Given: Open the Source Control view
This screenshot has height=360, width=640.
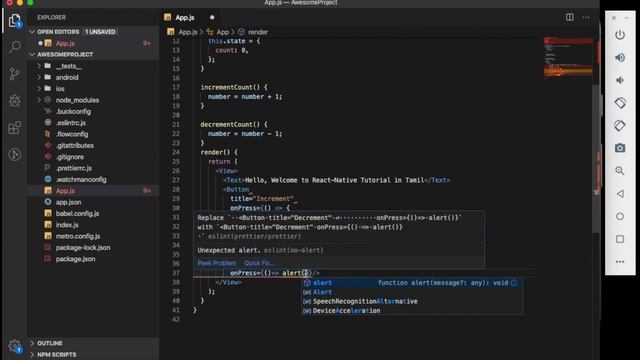Looking at the screenshot, I should tap(15, 74).
